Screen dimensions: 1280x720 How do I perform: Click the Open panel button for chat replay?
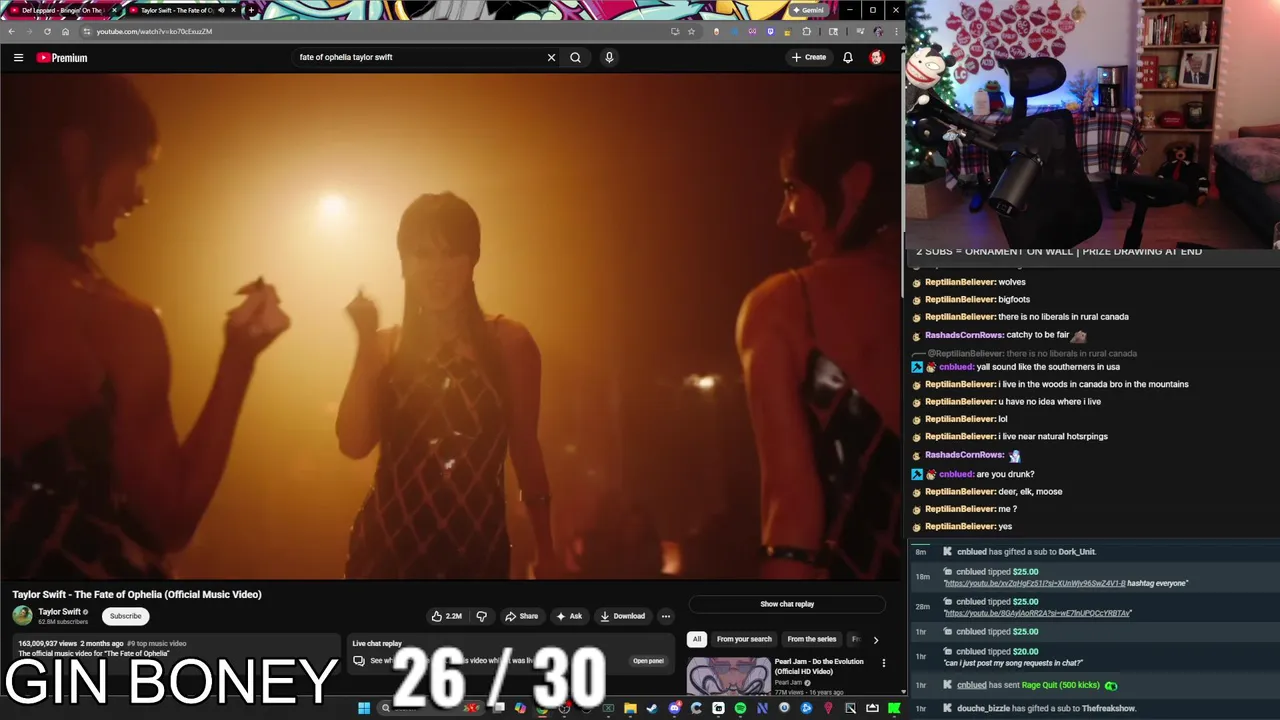[x=648, y=661]
